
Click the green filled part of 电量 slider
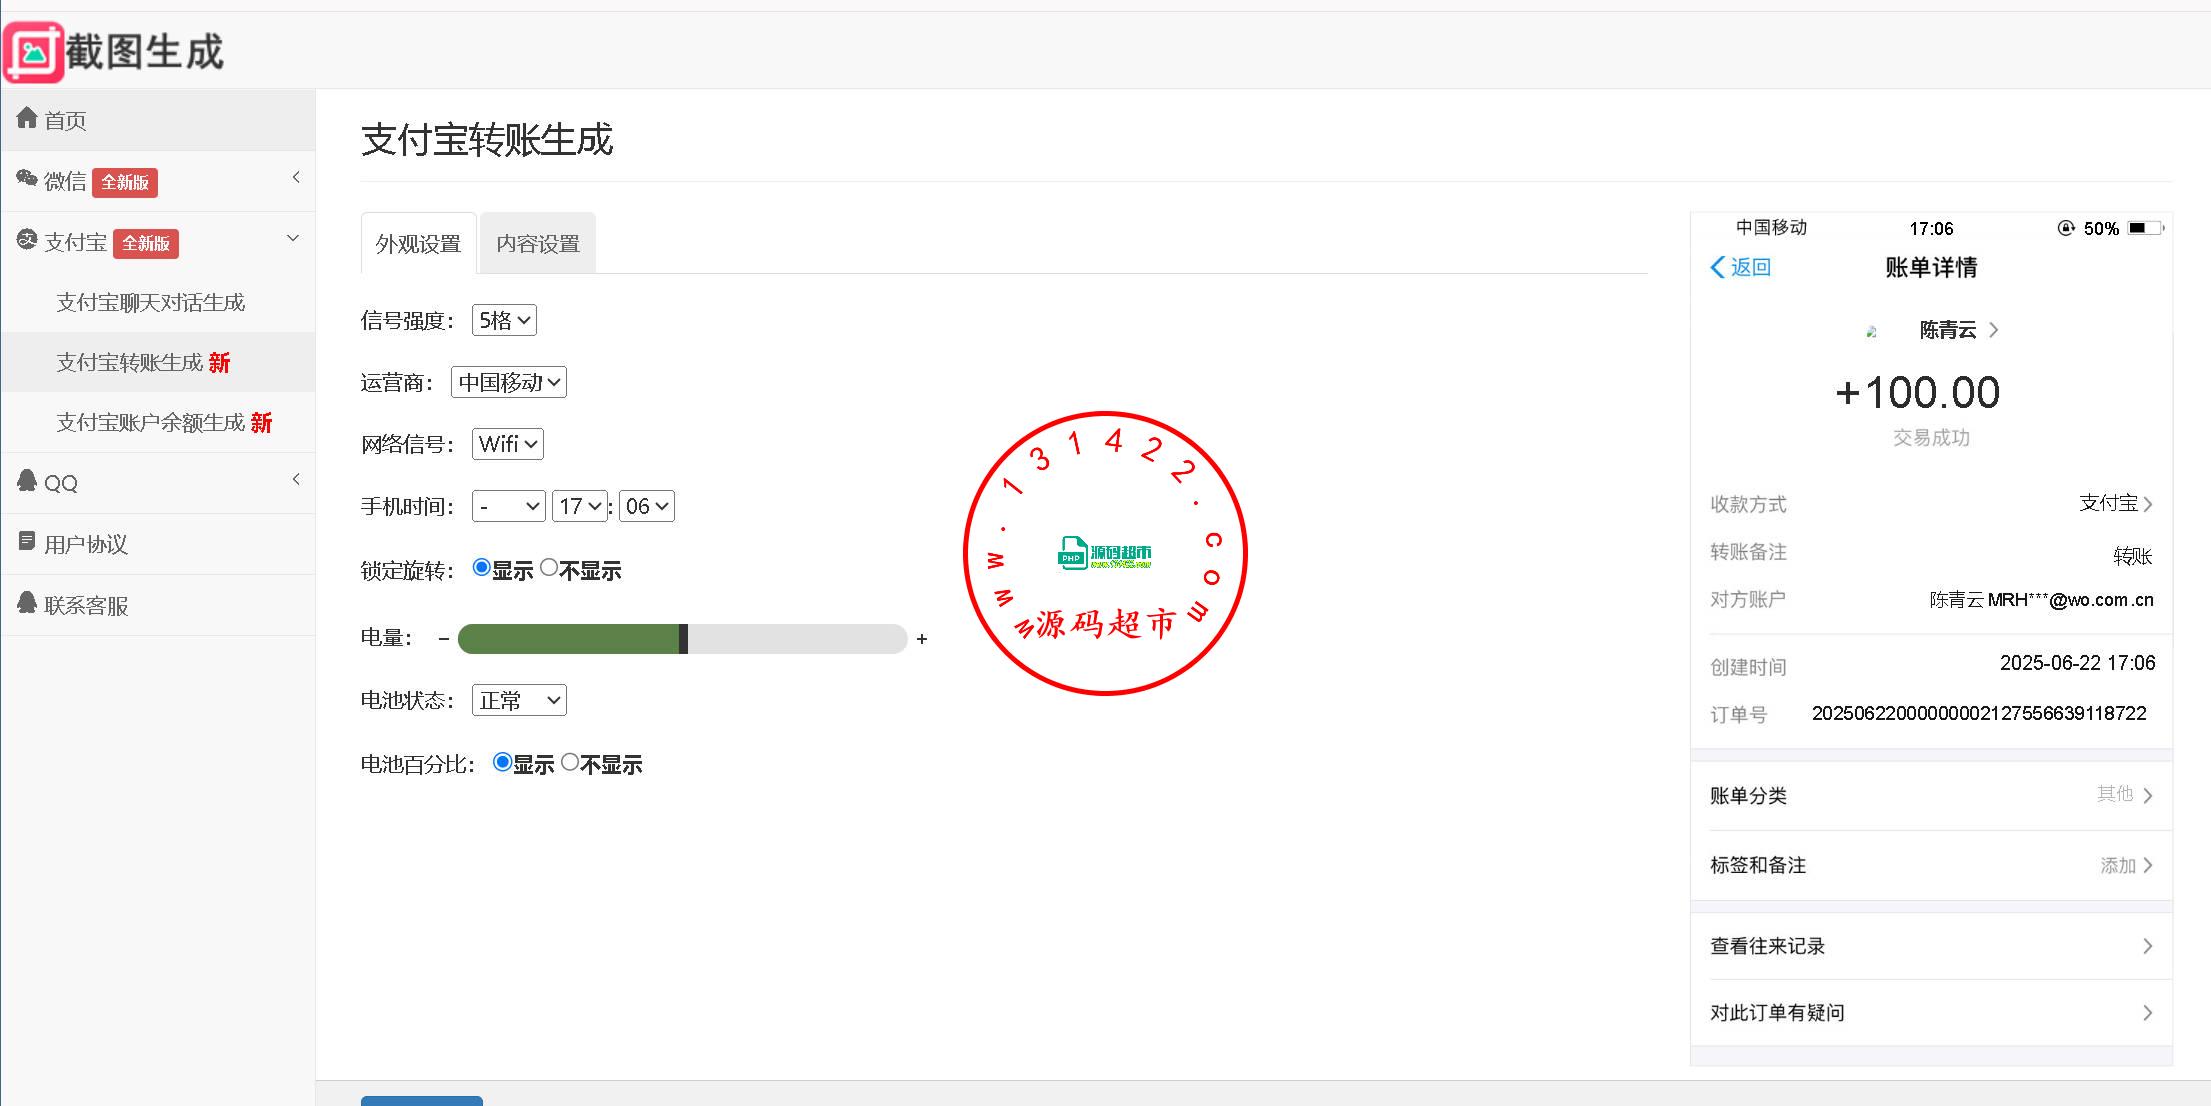pos(568,638)
